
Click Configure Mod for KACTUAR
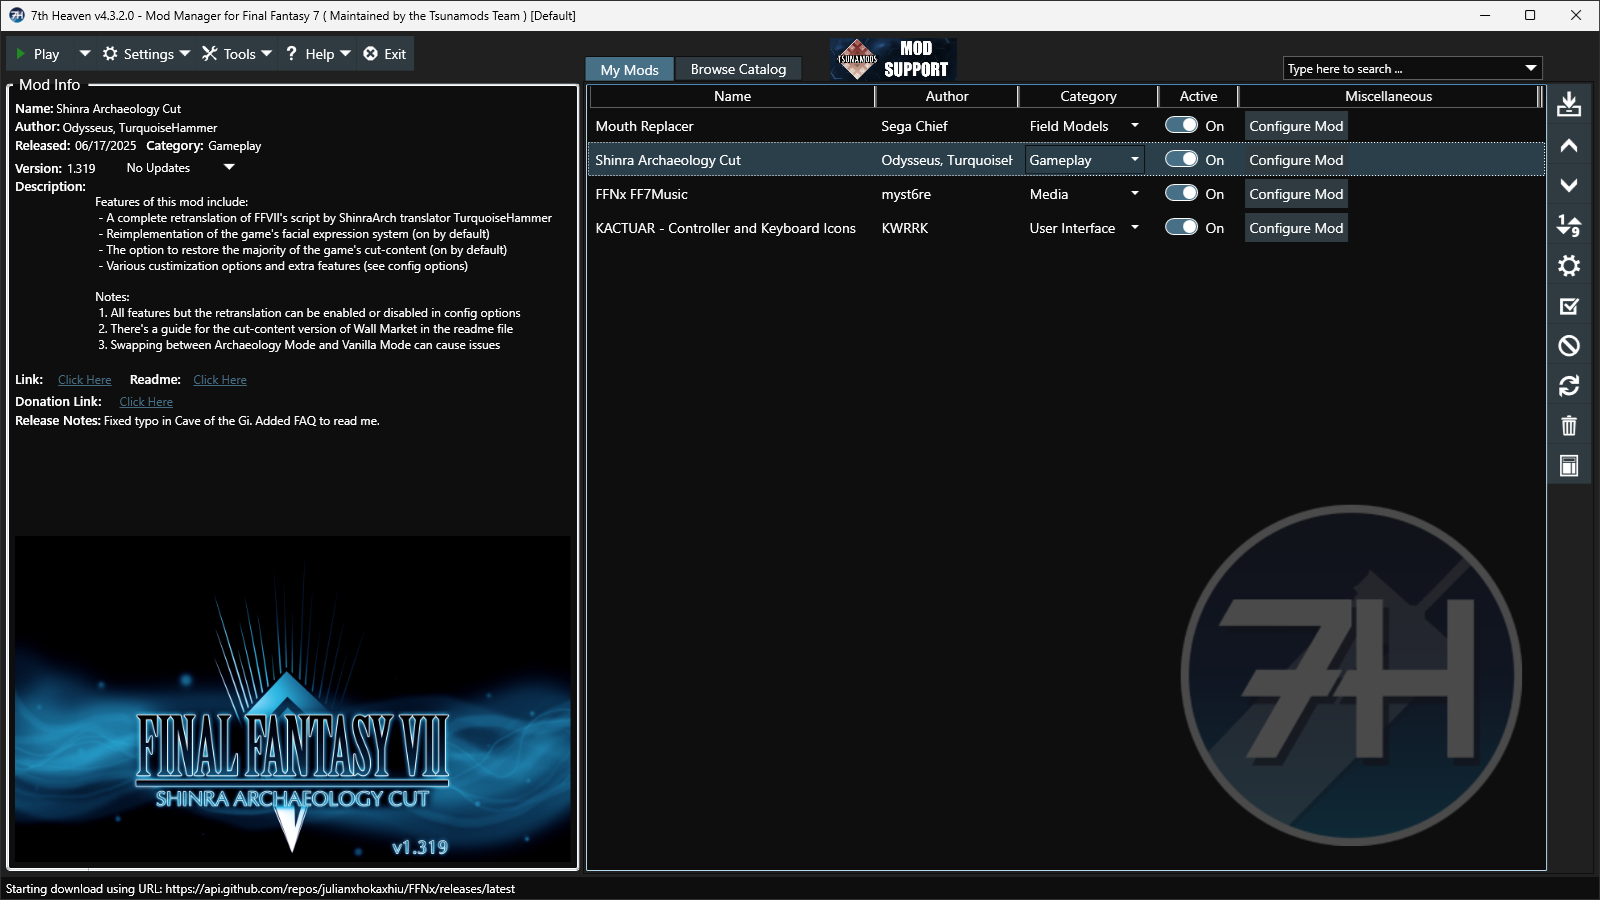coord(1296,228)
